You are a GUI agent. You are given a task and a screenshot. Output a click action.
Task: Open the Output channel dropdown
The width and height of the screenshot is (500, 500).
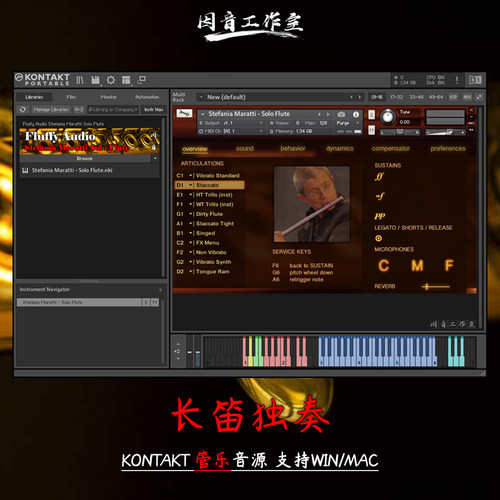coord(261,123)
